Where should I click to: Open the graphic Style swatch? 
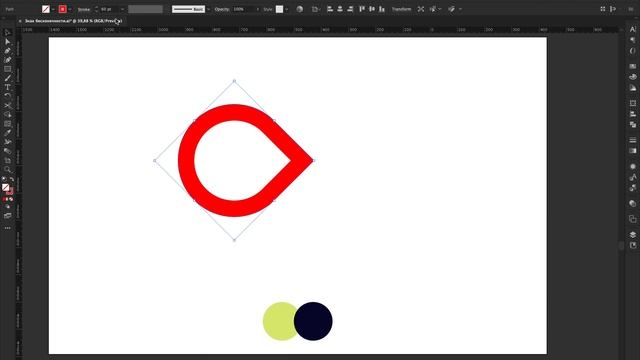[x=280, y=9]
